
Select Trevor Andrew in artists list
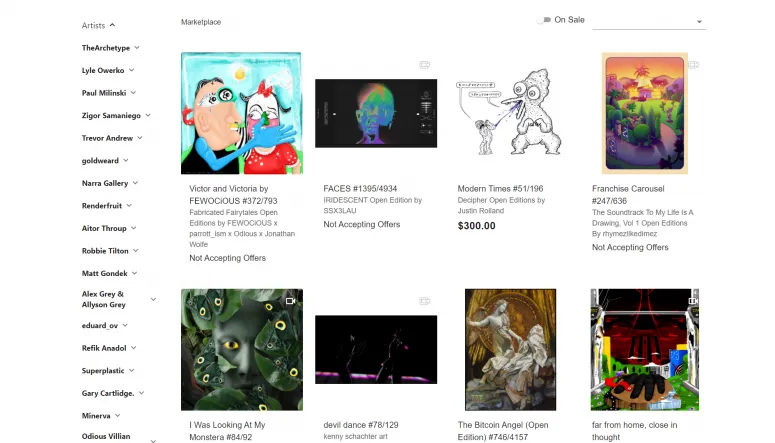(107, 138)
